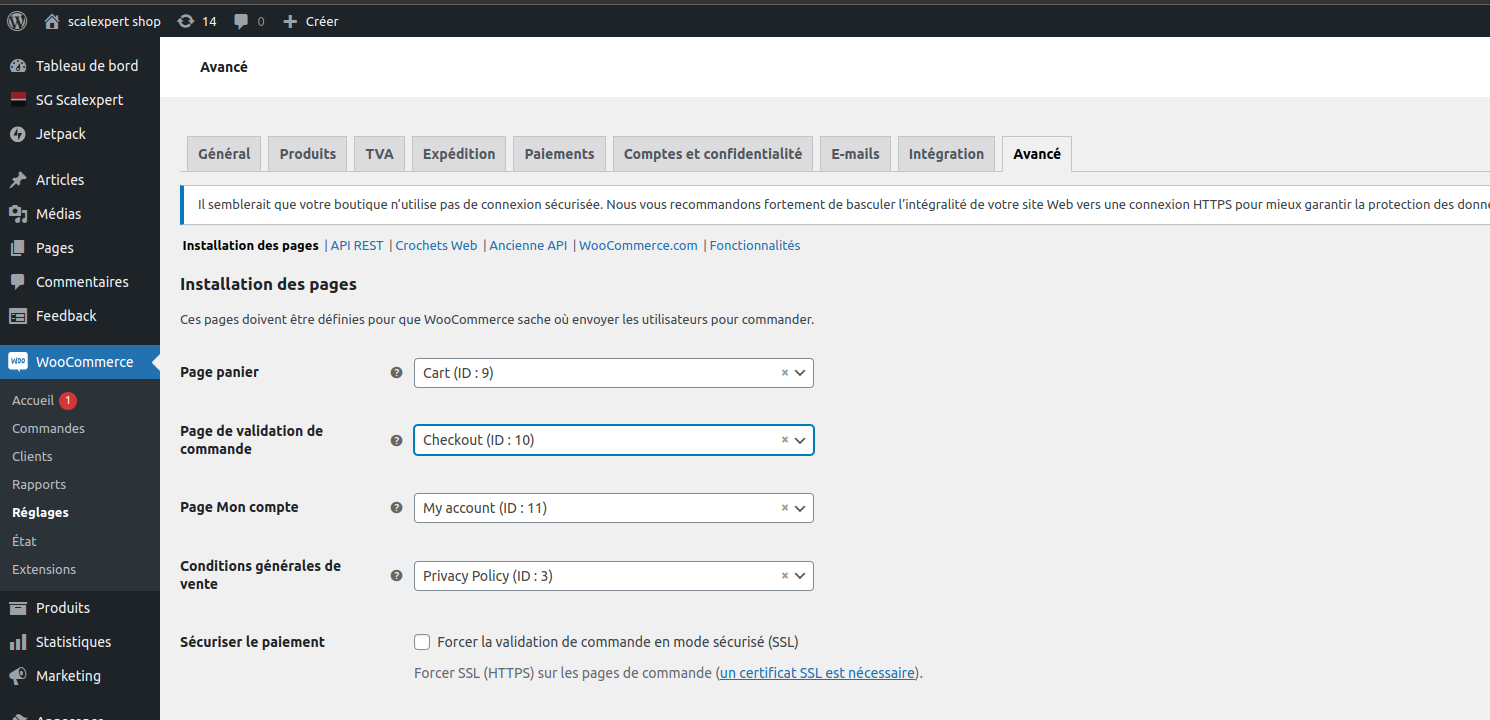1490x720 pixels.
Task: Click the help icon for Page panier
Action: [x=396, y=373]
